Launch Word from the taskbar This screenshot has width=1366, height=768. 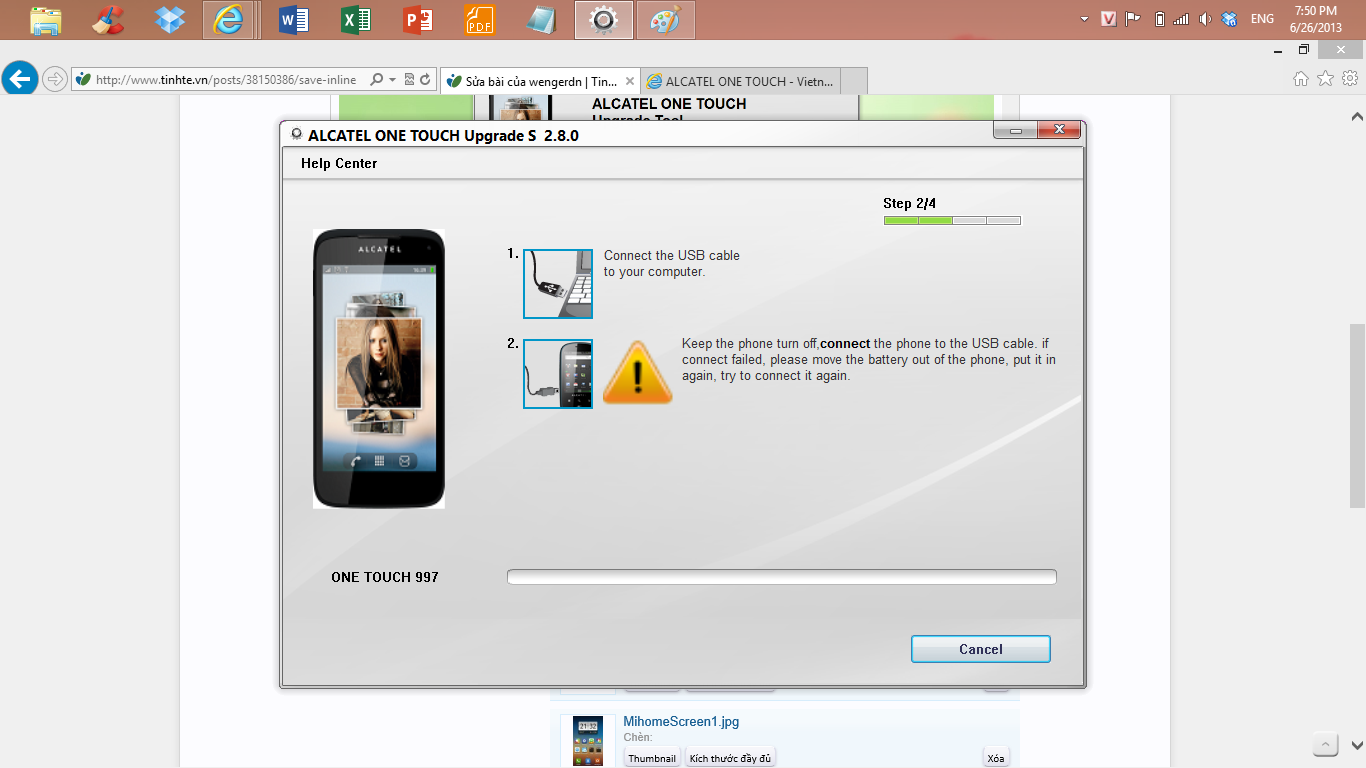(294, 19)
